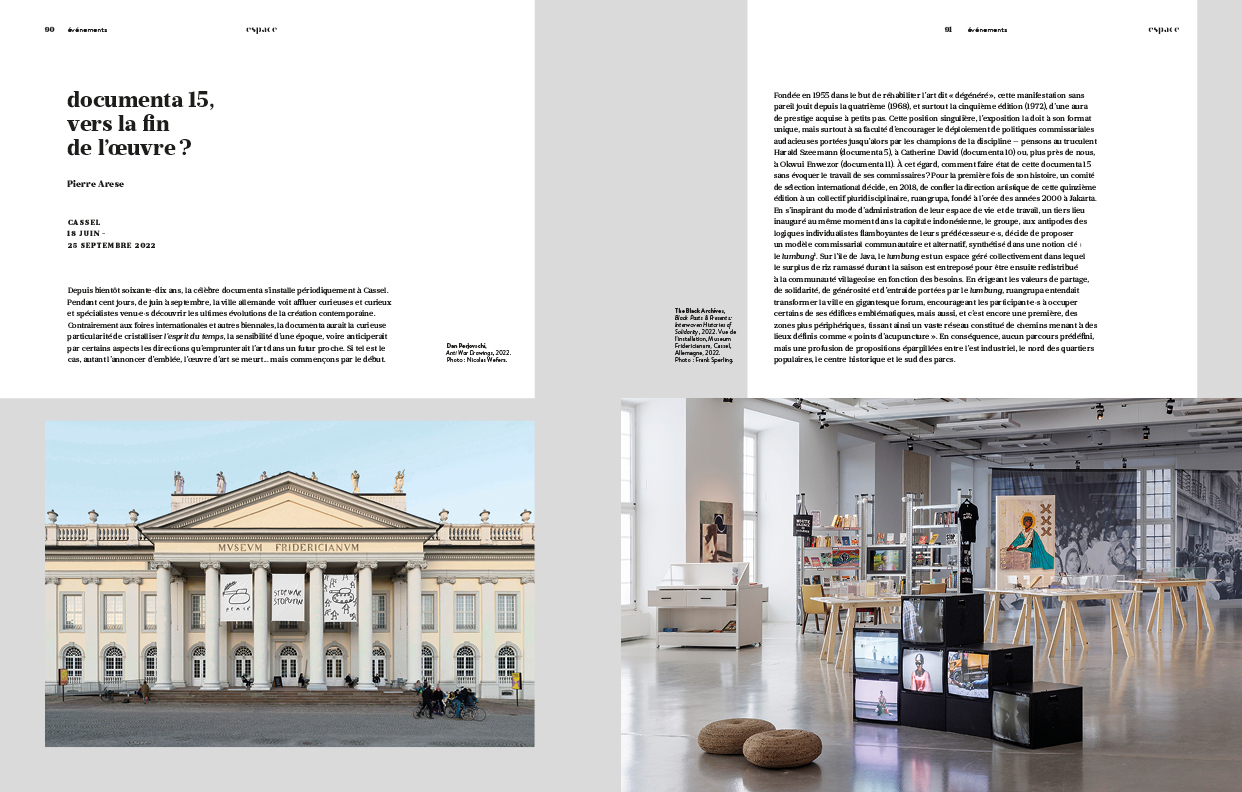1242x792 pixels.
Task: Click the "espace" logo on left page
Action: click(x=262, y=29)
